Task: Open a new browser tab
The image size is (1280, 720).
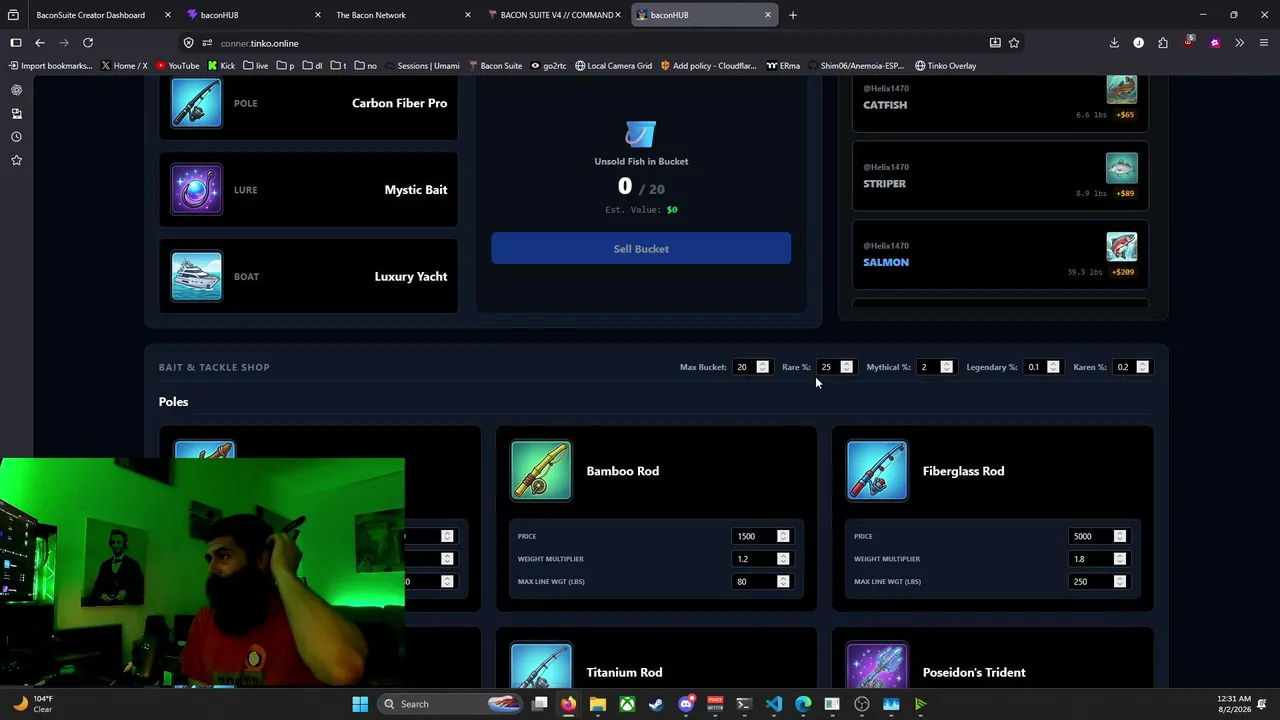Action: [793, 15]
